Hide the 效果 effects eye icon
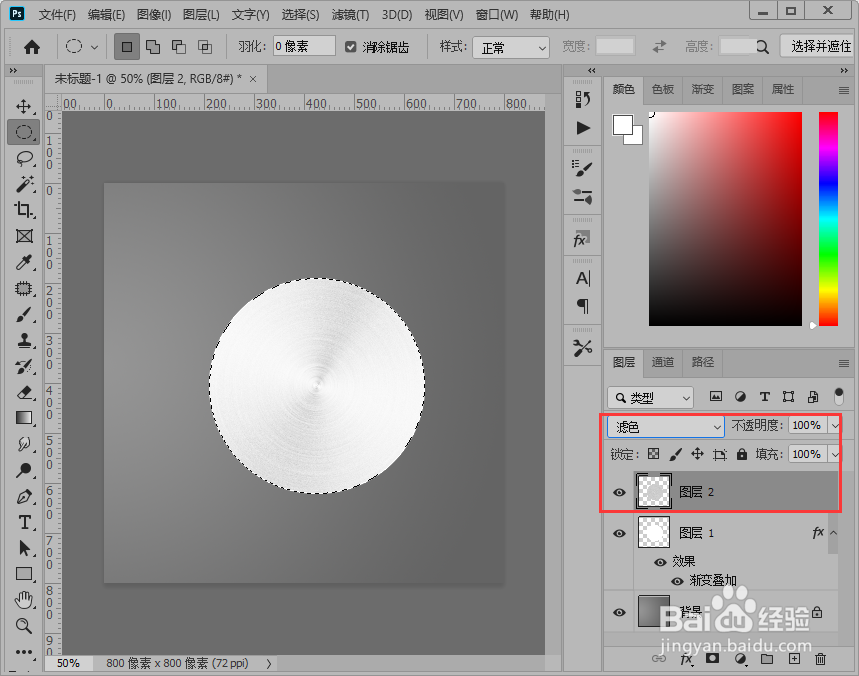Screen dimensions: 859x676 pos(660,562)
